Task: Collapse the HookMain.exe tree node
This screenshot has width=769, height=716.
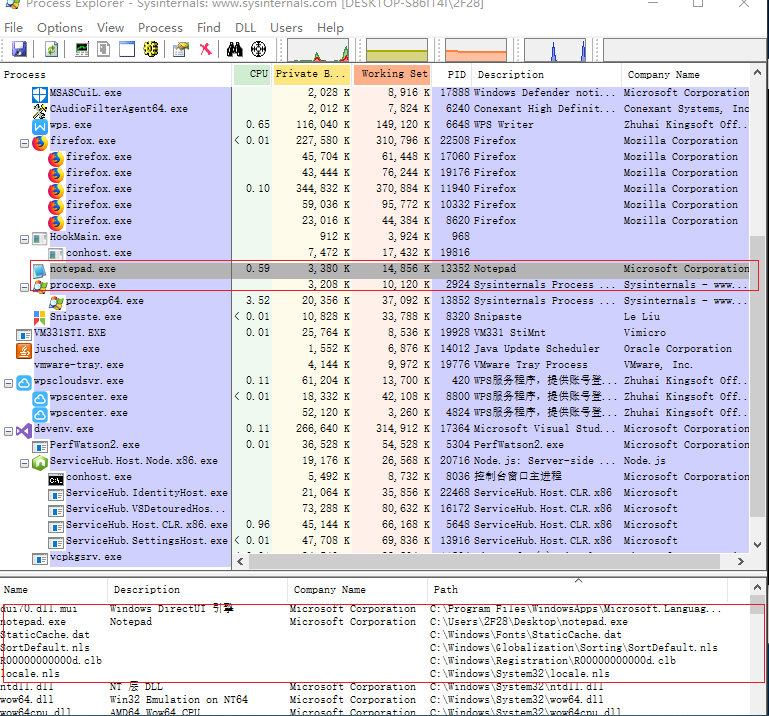Action: (24, 239)
